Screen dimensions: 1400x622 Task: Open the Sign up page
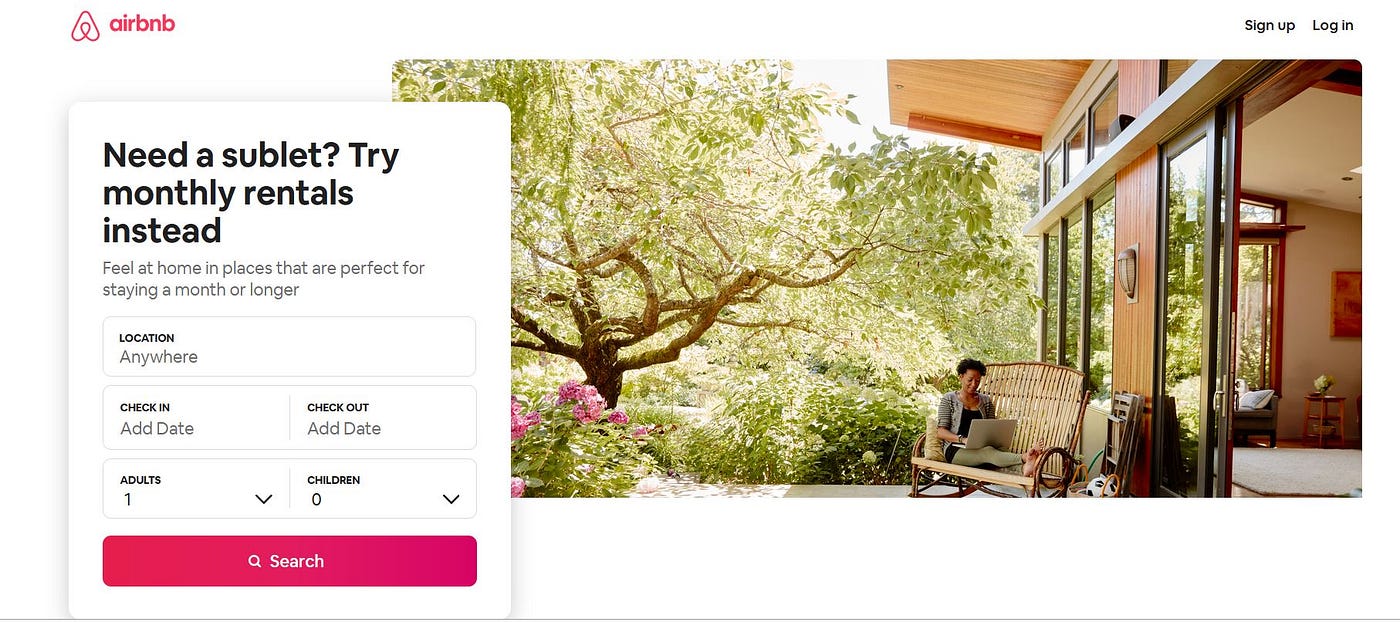click(x=1269, y=25)
